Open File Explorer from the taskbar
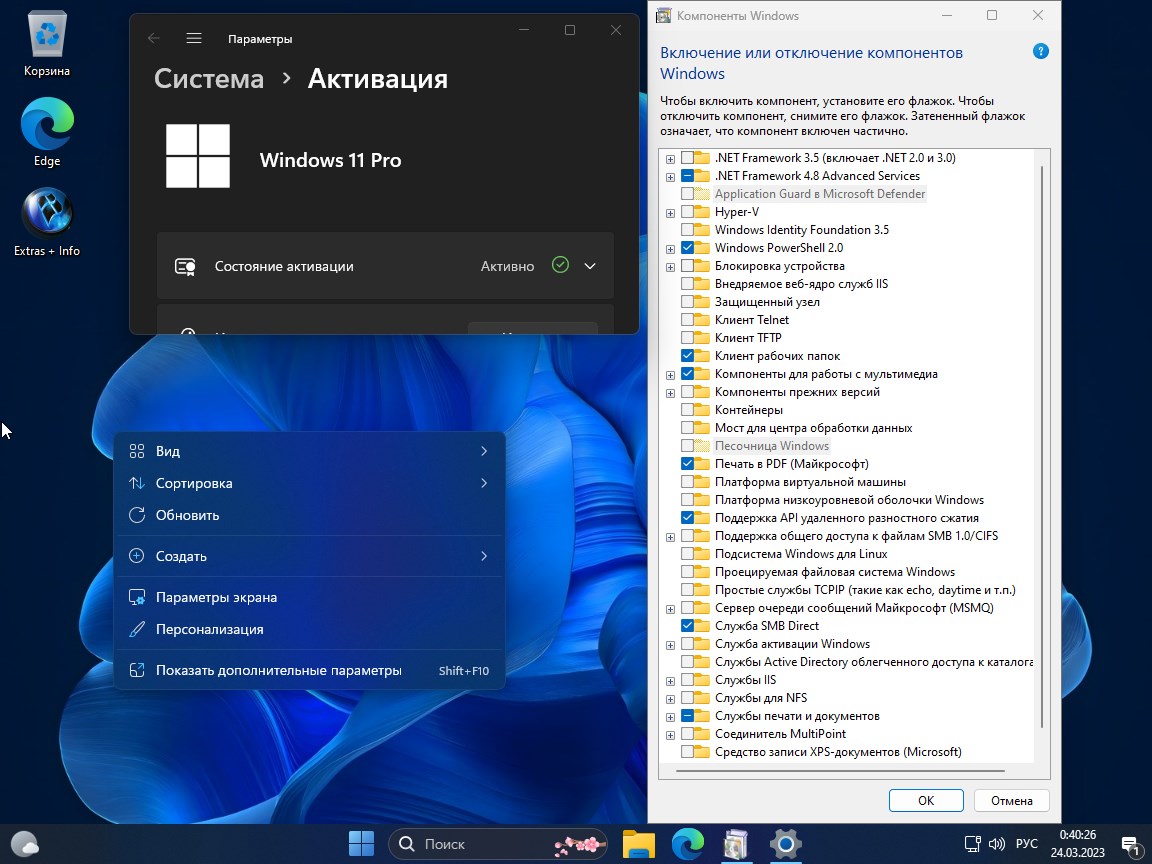The width and height of the screenshot is (1152, 864). [x=638, y=844]
